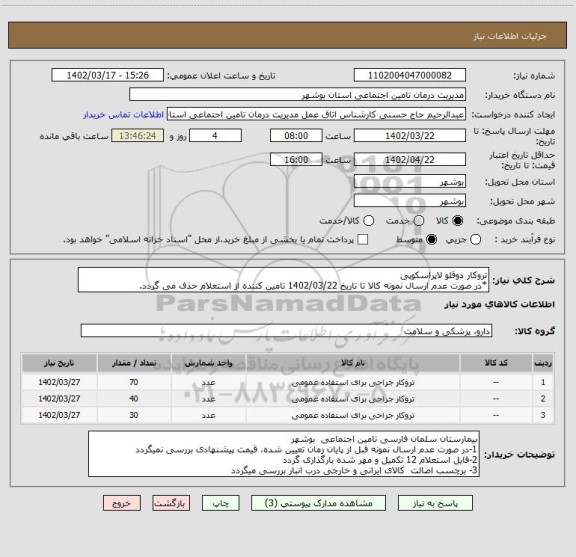Click the نام دستگاه خریدار field
576x557 pixels.
click(x=298, y=95)
